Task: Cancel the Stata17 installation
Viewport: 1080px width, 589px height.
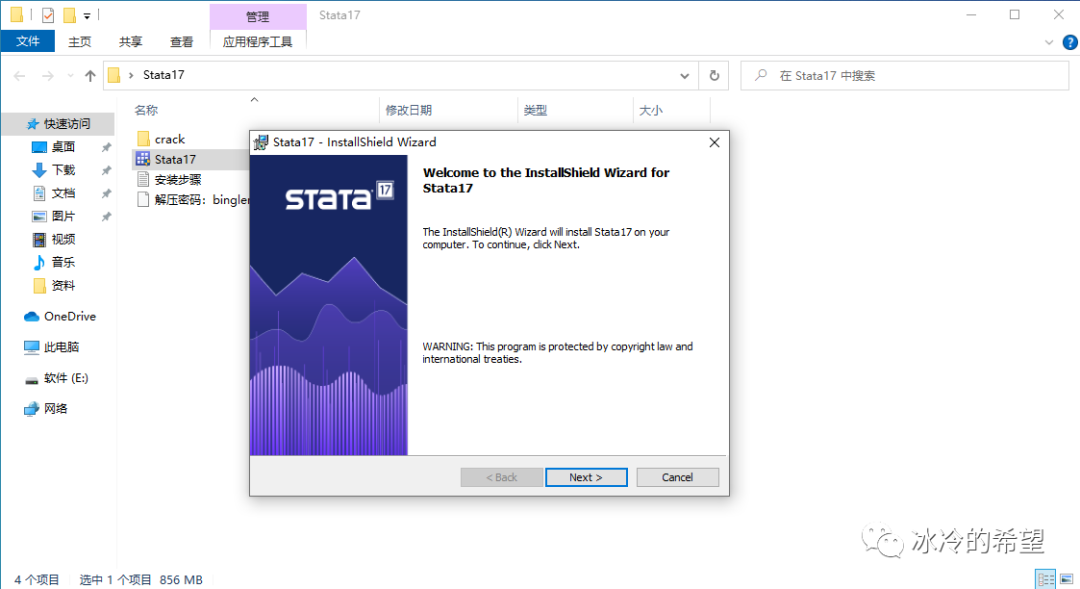Action: point(677,477)
